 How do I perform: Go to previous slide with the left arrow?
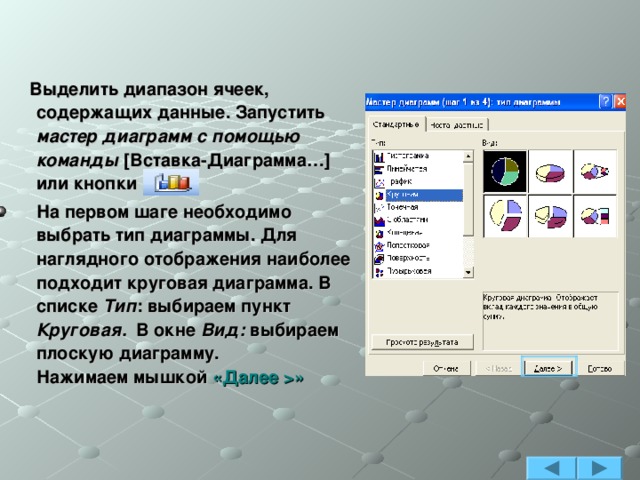(x=551, y=468)
